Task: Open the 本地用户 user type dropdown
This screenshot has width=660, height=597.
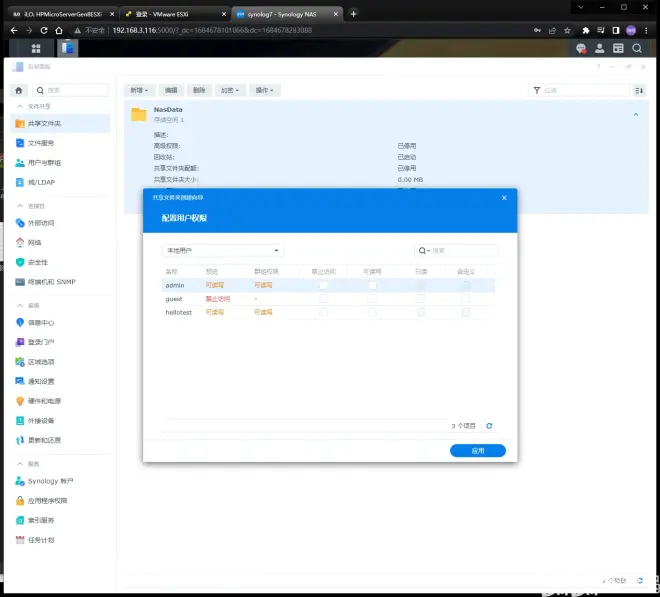Action: click(222, 251)
